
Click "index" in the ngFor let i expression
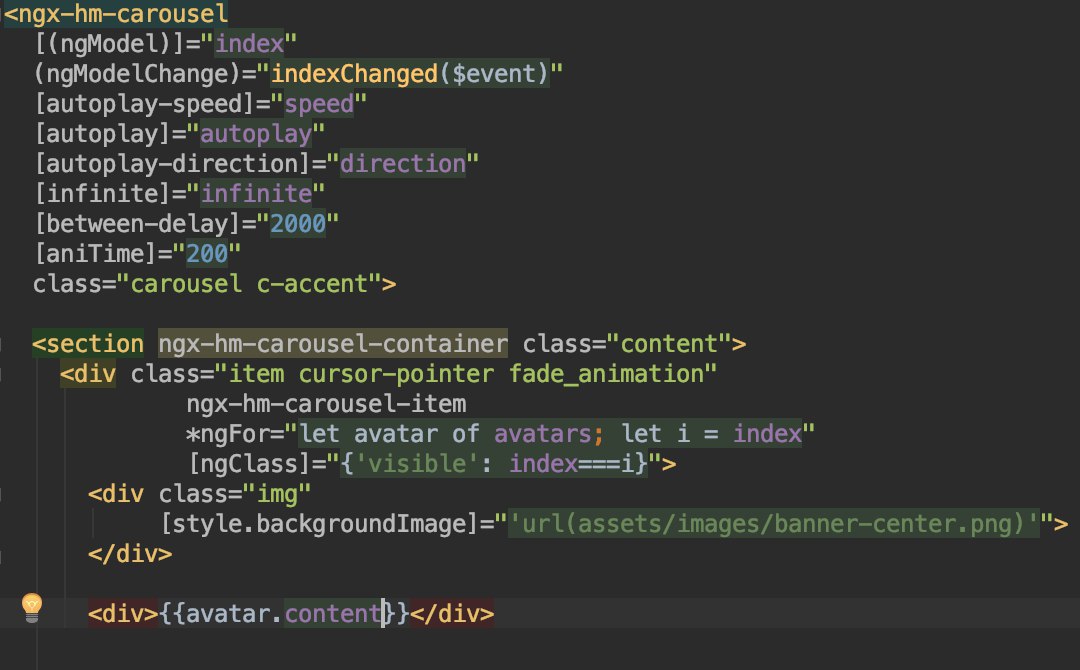click(767, 434)
